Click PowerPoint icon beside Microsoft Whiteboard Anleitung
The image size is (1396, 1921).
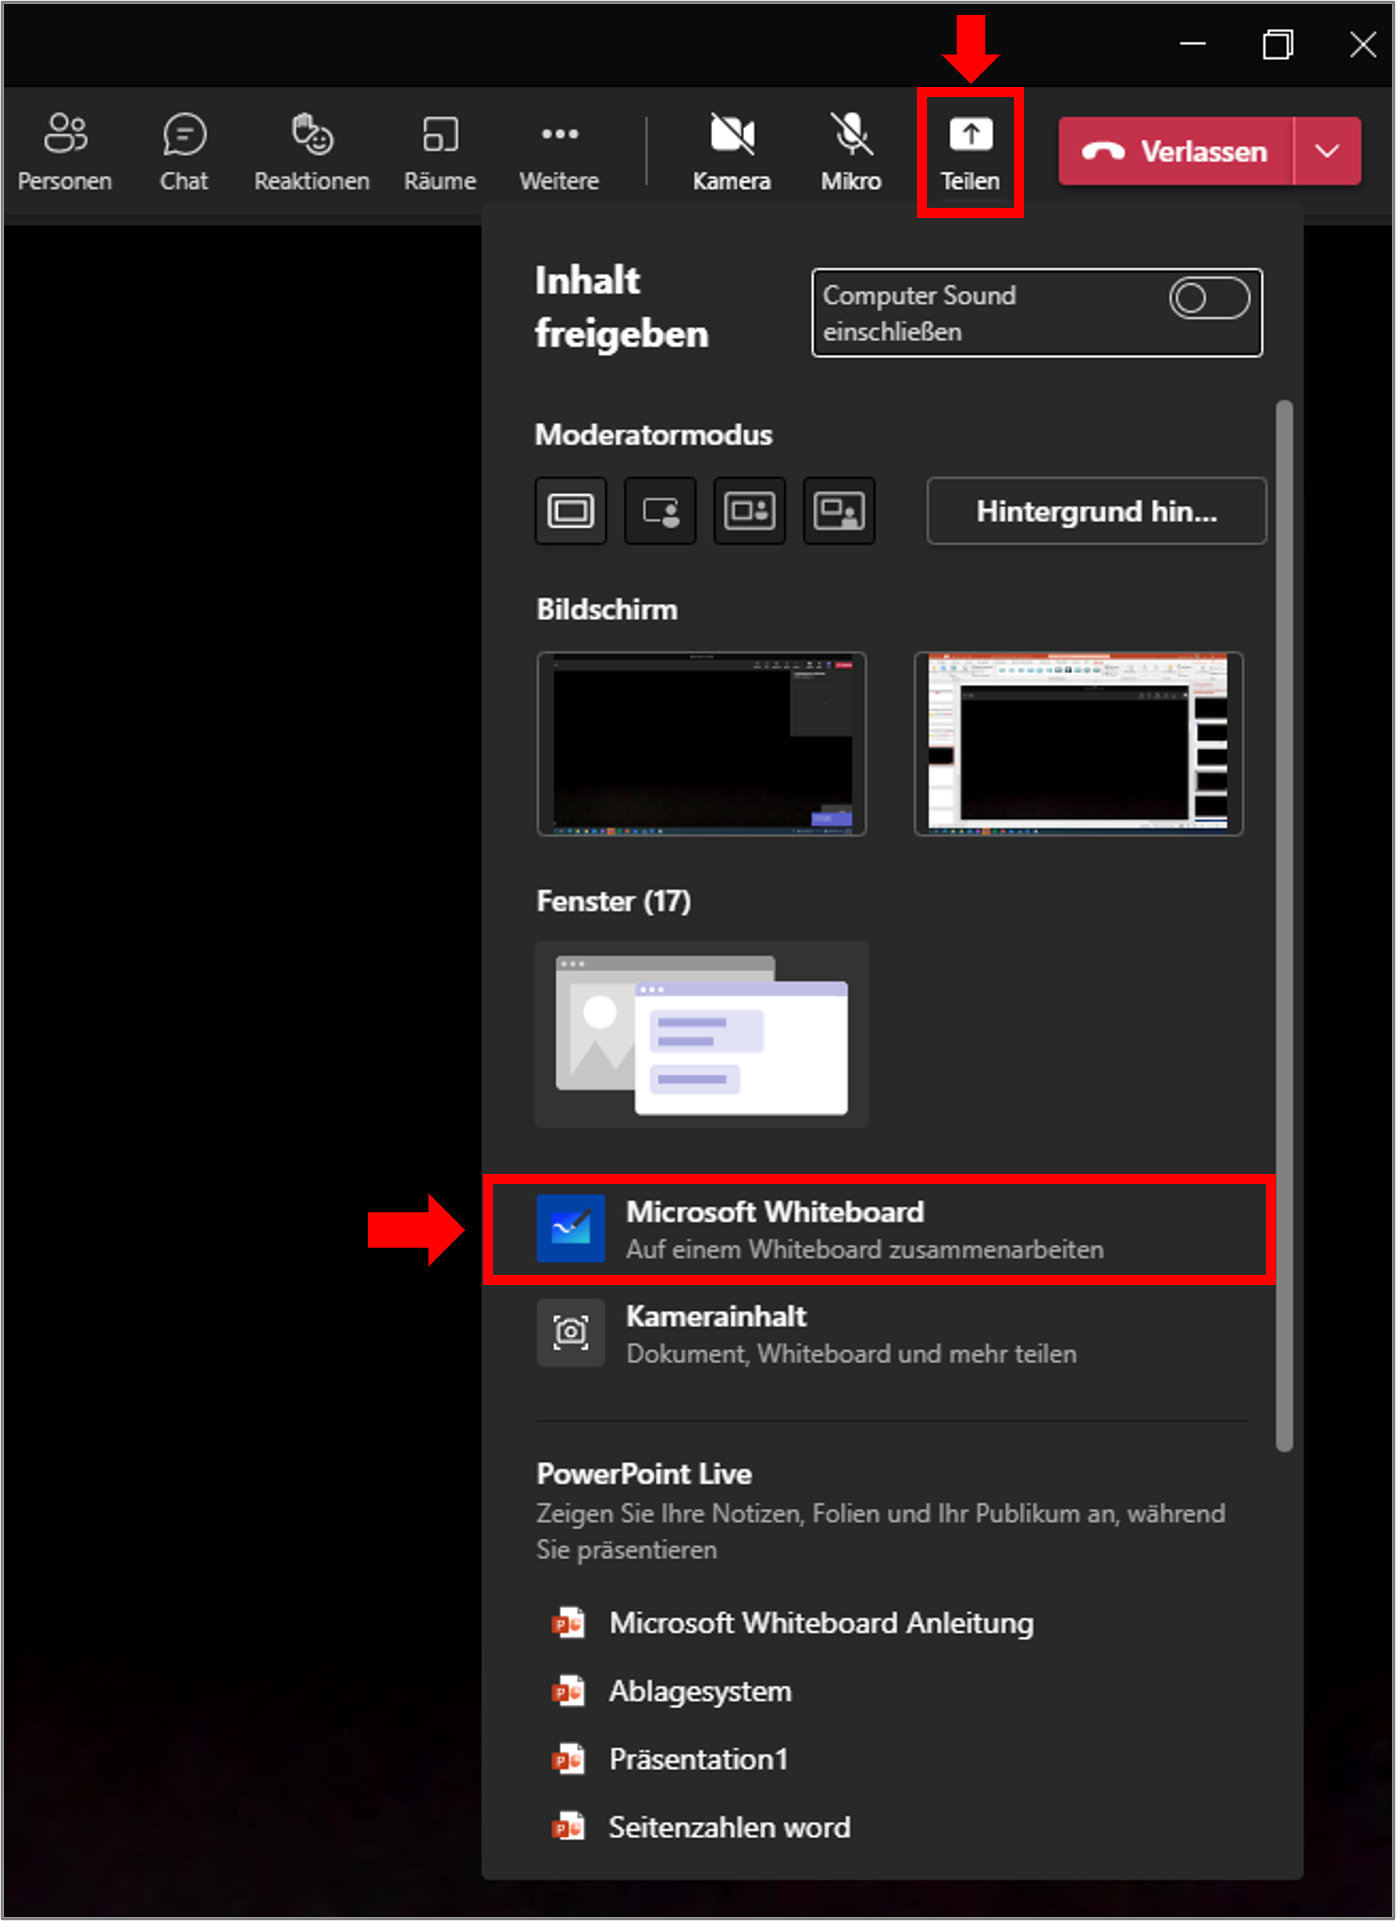[x=568, y=1622]
